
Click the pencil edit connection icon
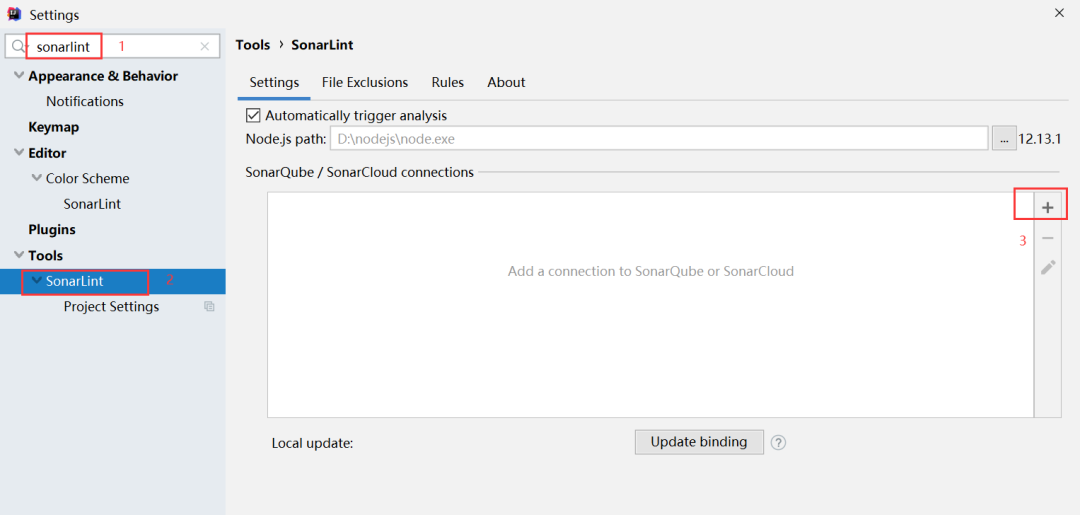point(1048,268)
